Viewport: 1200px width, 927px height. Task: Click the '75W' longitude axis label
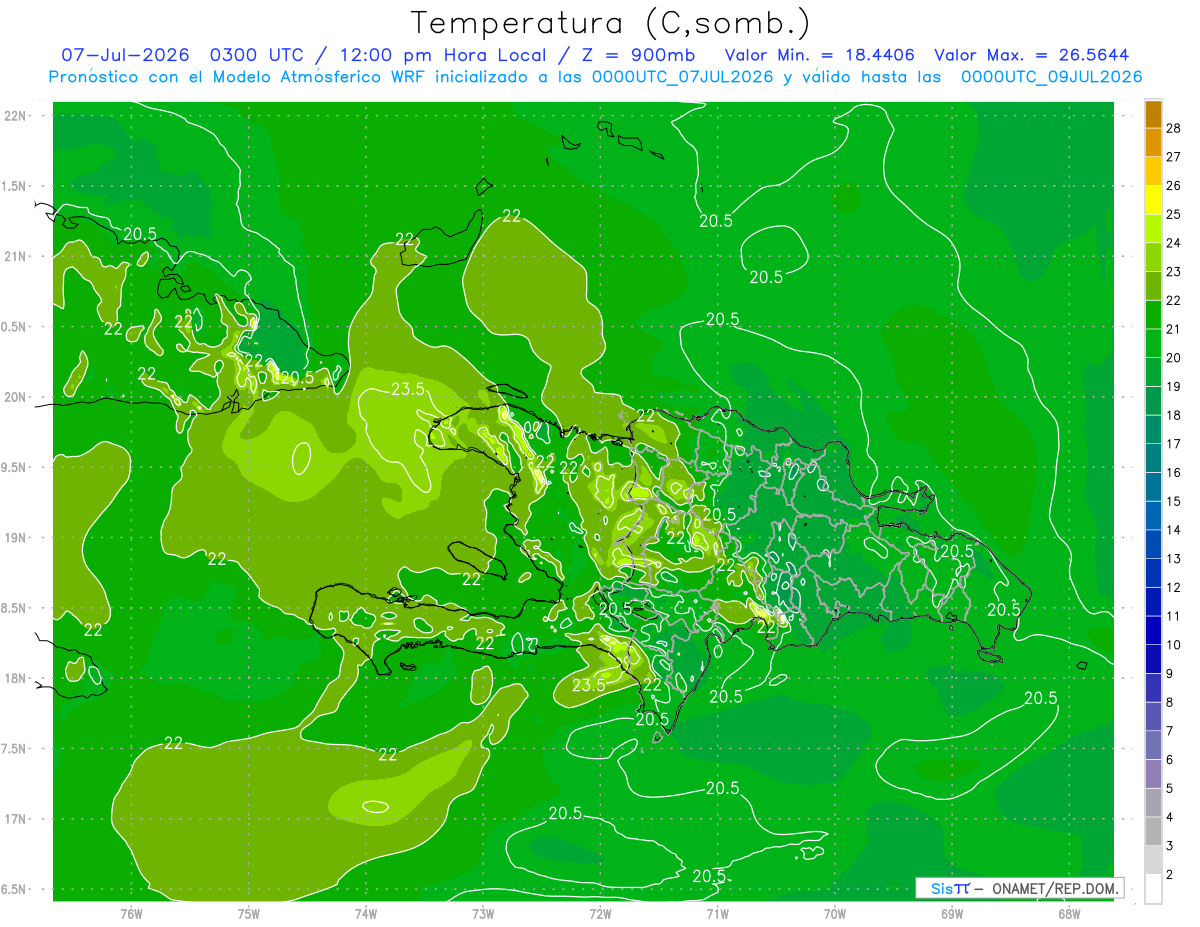tap(249, 913)
